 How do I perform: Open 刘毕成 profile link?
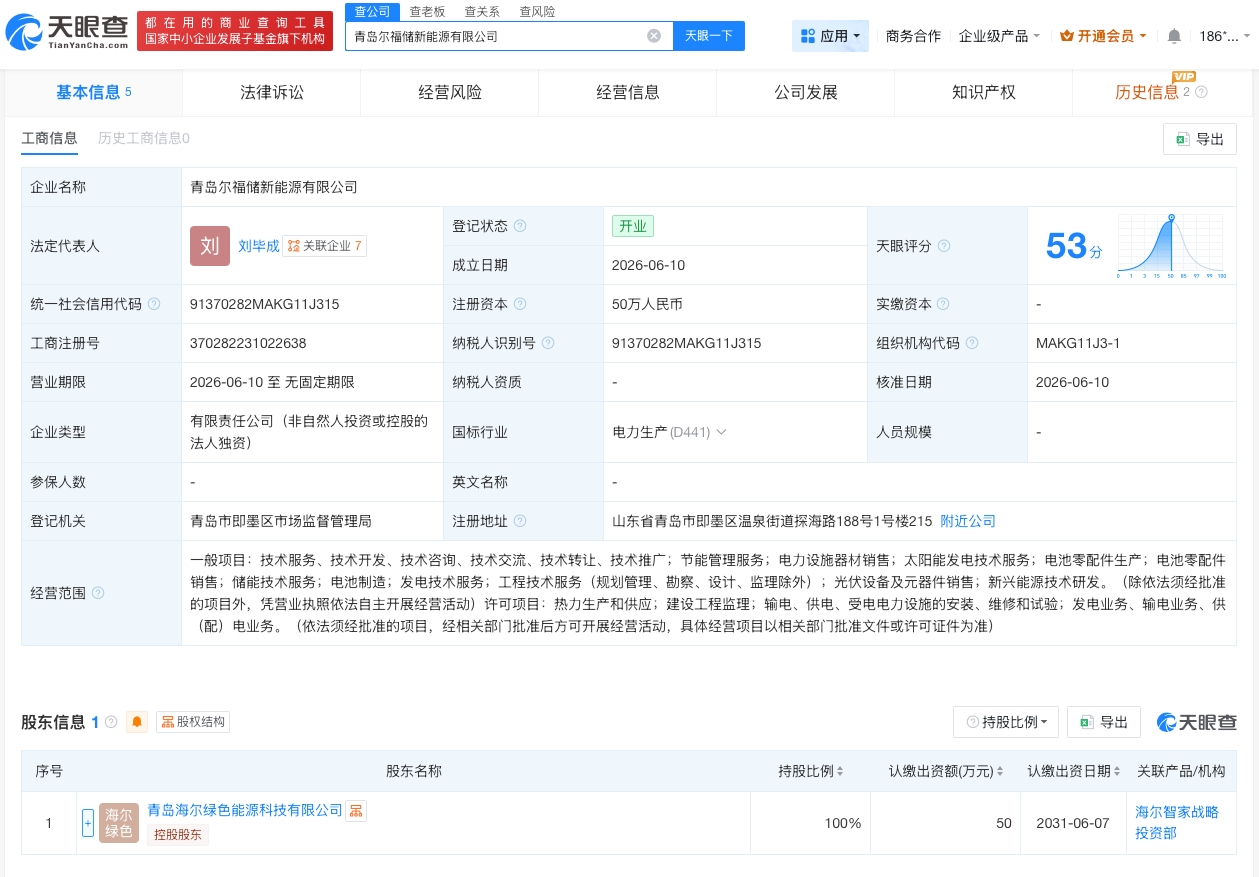(259, 246)
